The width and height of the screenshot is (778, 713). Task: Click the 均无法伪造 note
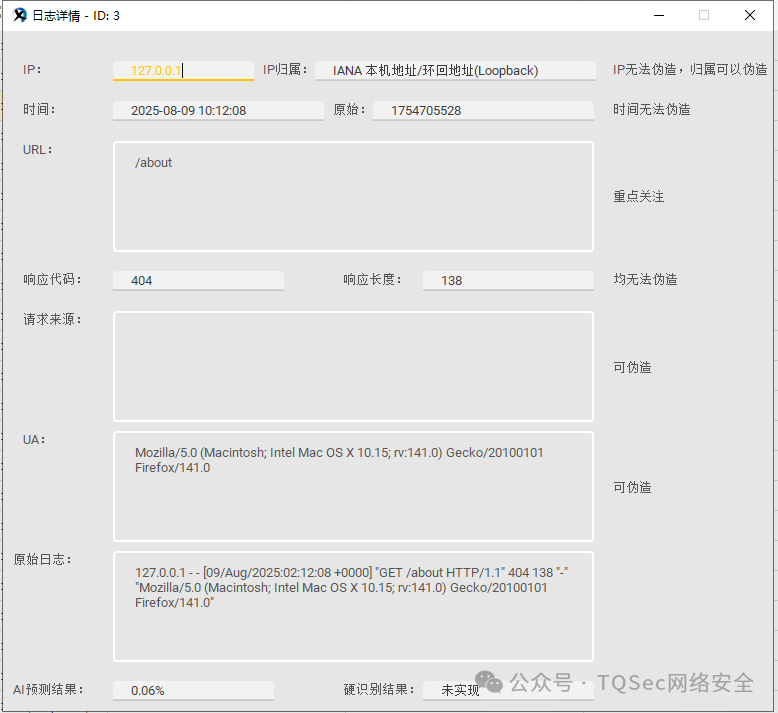[645, 279]
